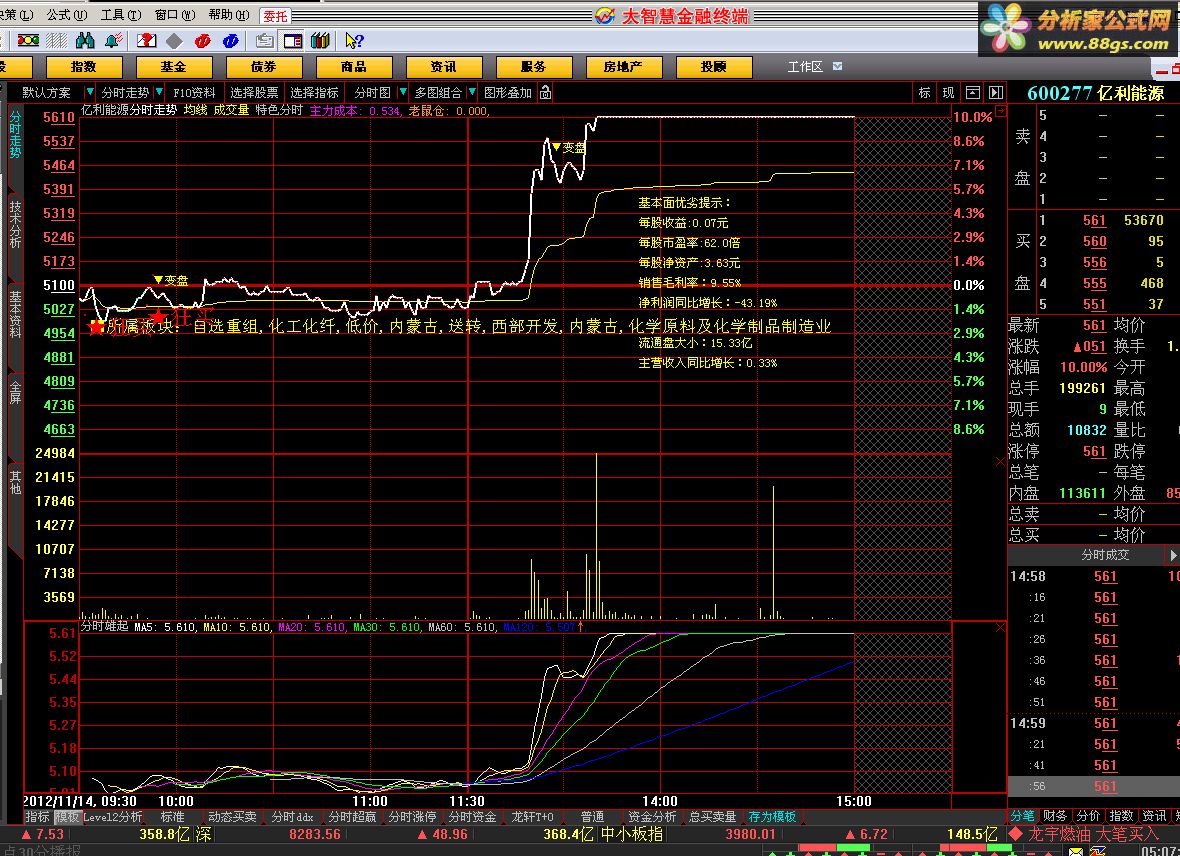Select the 技术分析 left sidebar tab
1180x856 pixels.
point(15,224)
